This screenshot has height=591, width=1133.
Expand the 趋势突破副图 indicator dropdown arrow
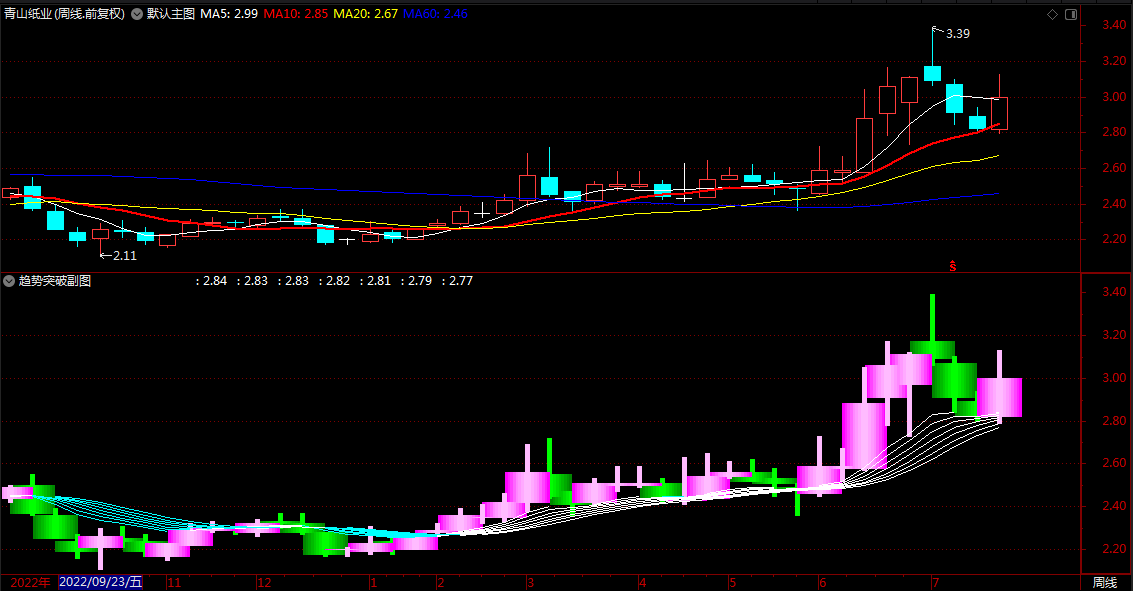9,281
